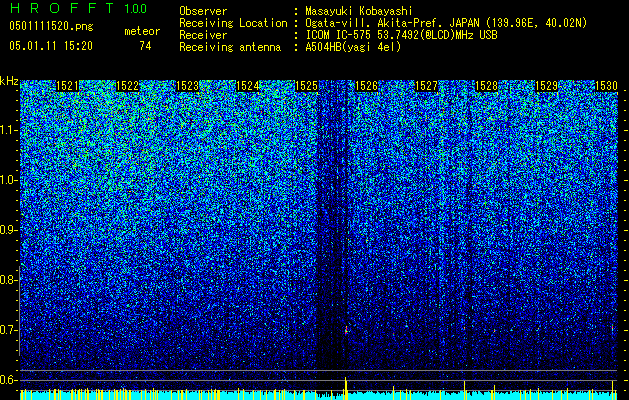Select the 1528 time marker
The height and width of the screenshot is (400, 629).
pyautogui.click(x=486, y=86)
